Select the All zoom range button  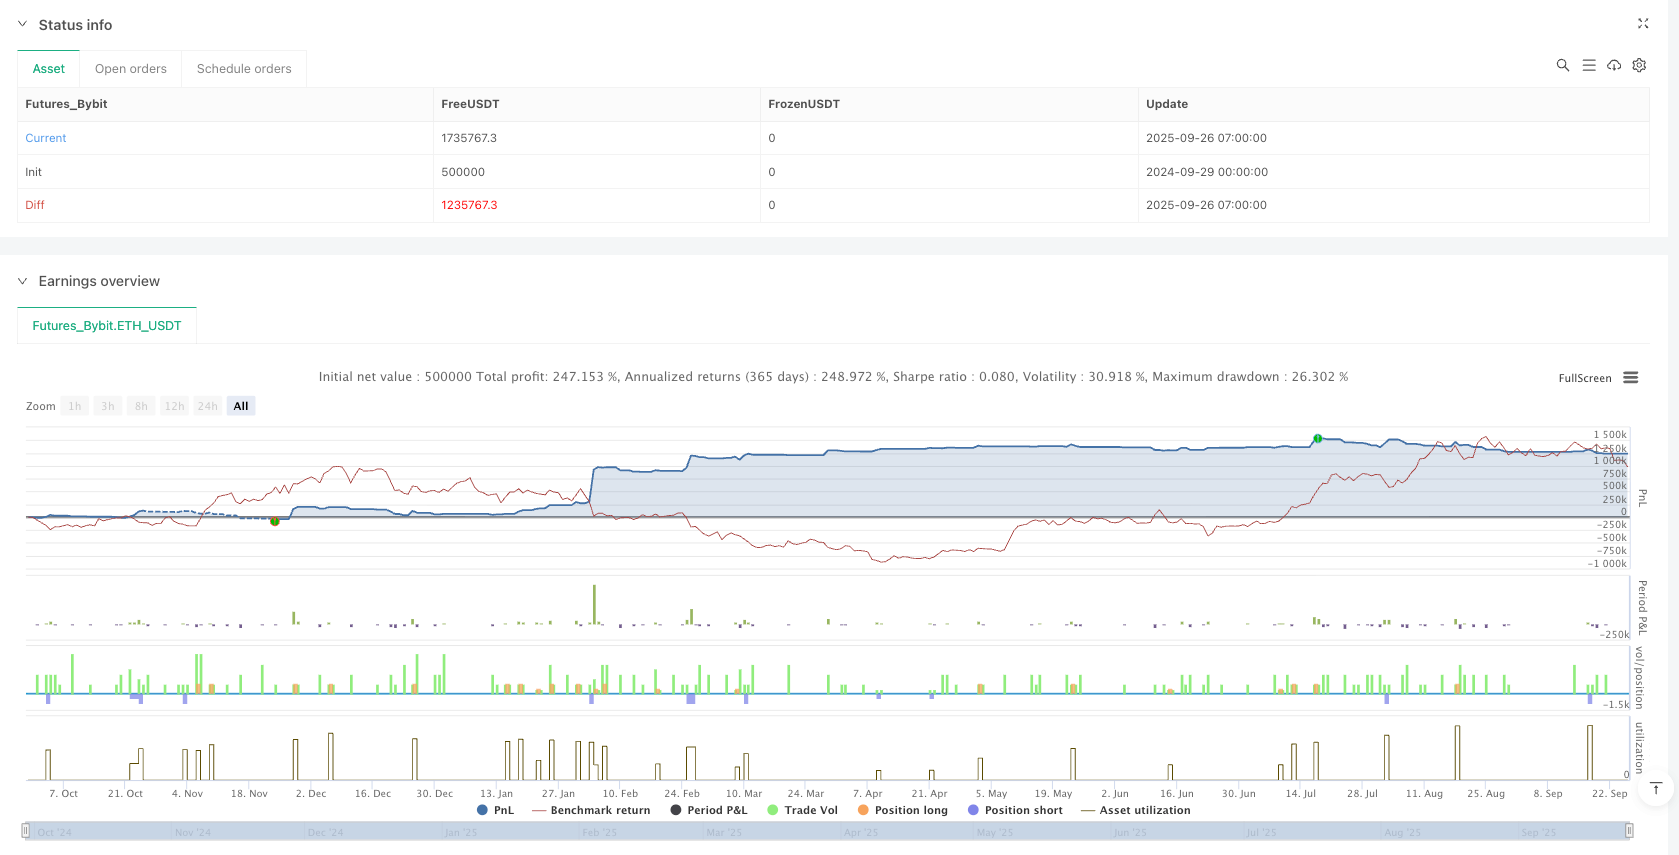[241, 406]
